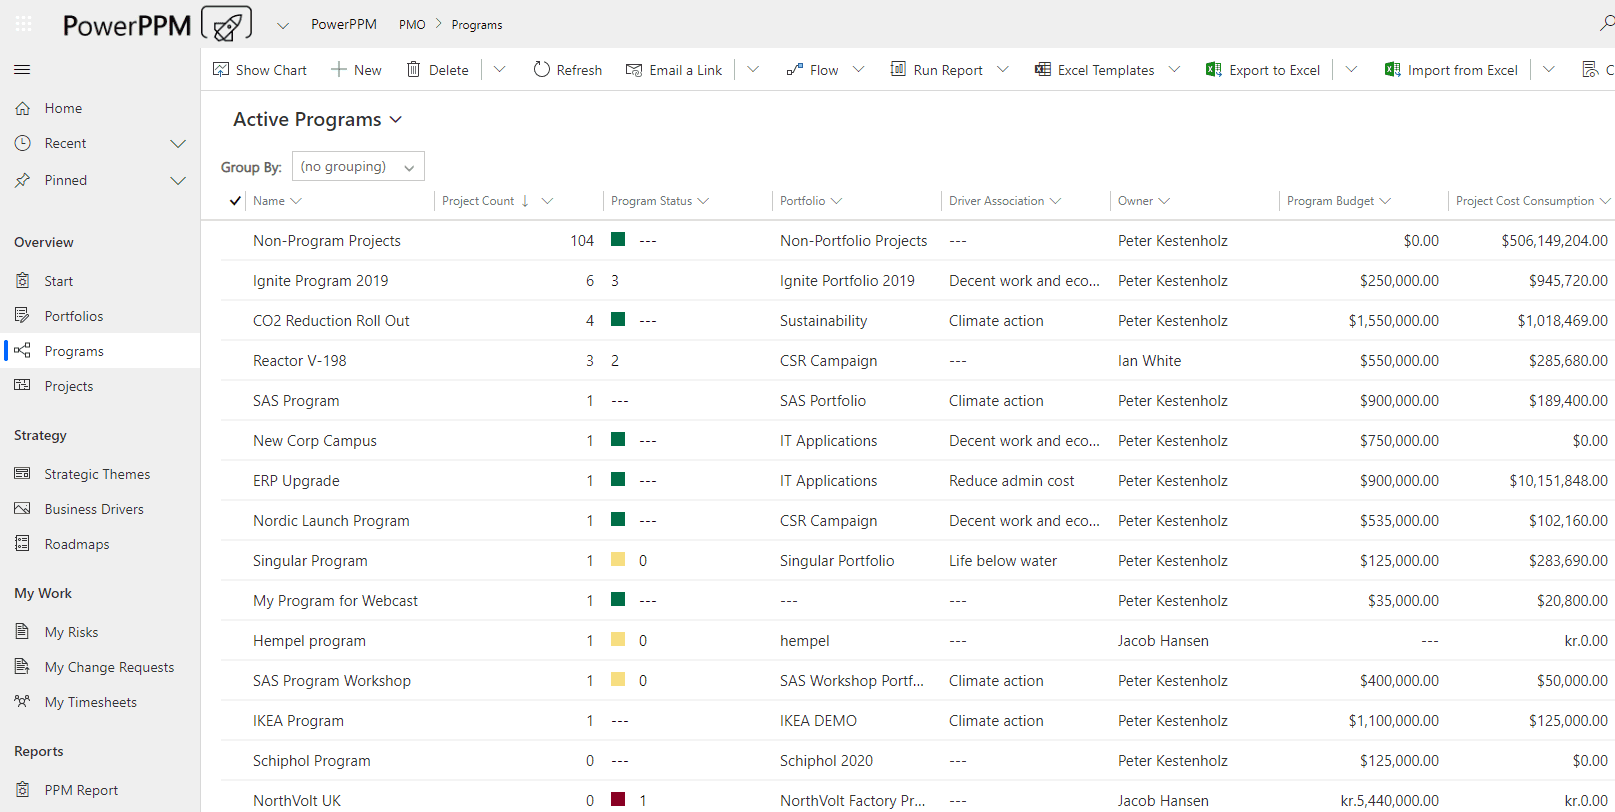Click the Pinned pin icon
The image size is (1615, 812).
coord(23,180)
